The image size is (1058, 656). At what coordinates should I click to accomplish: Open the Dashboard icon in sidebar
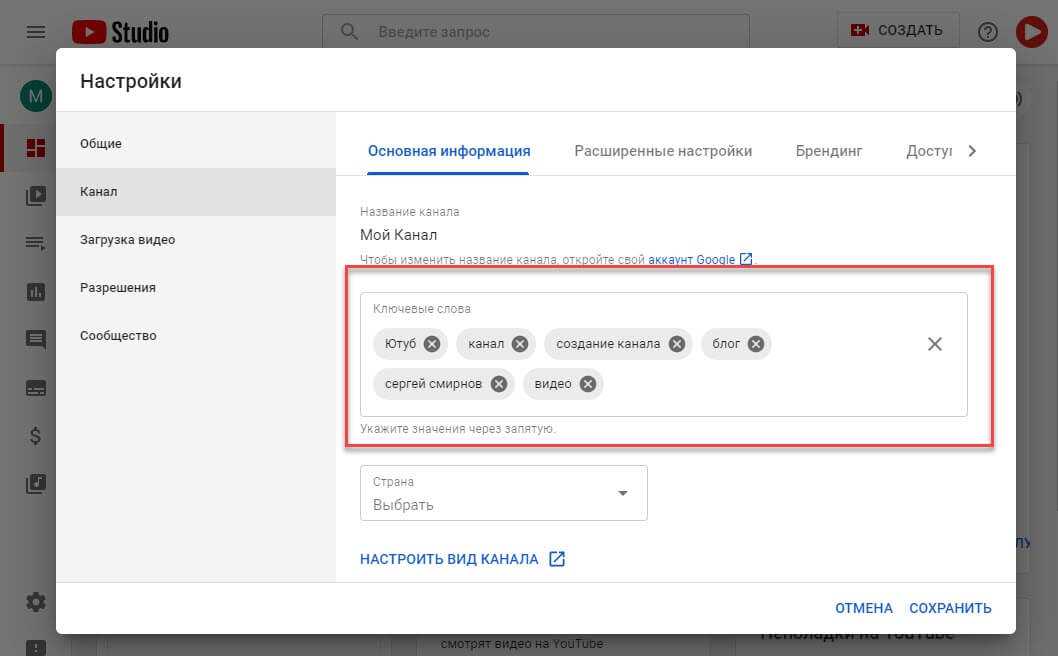click(36, 147)
